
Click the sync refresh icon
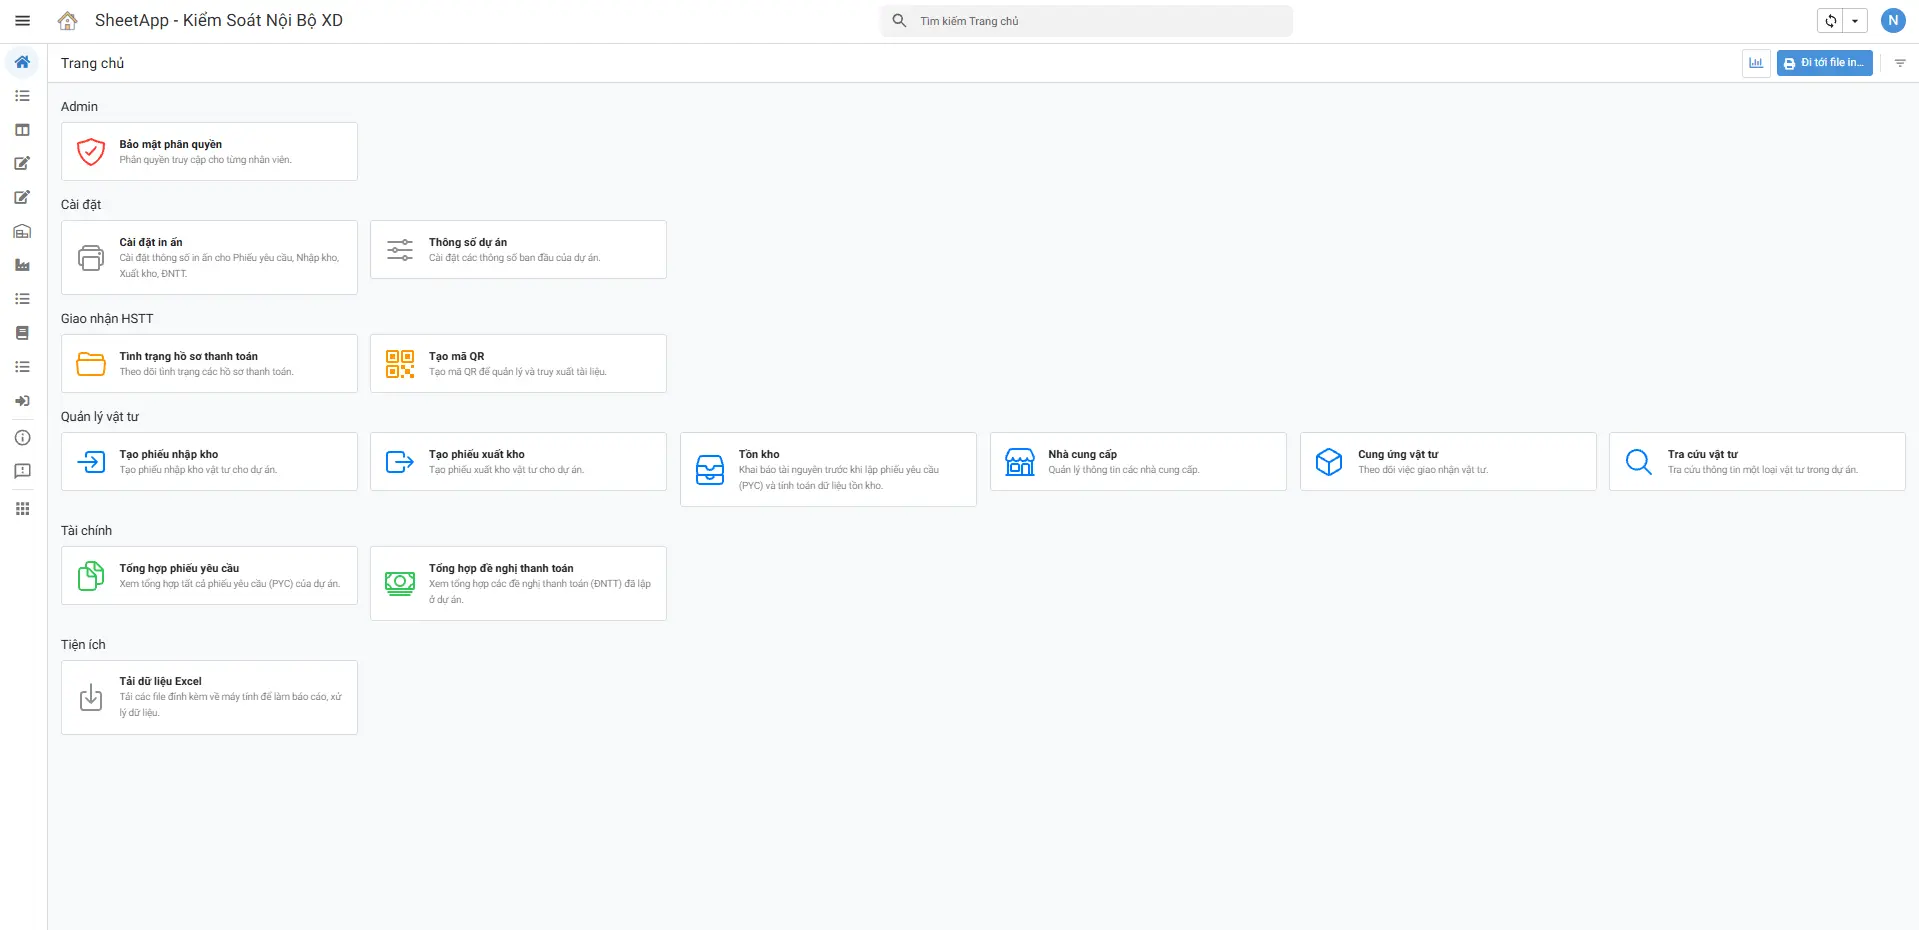(1830, 20)
